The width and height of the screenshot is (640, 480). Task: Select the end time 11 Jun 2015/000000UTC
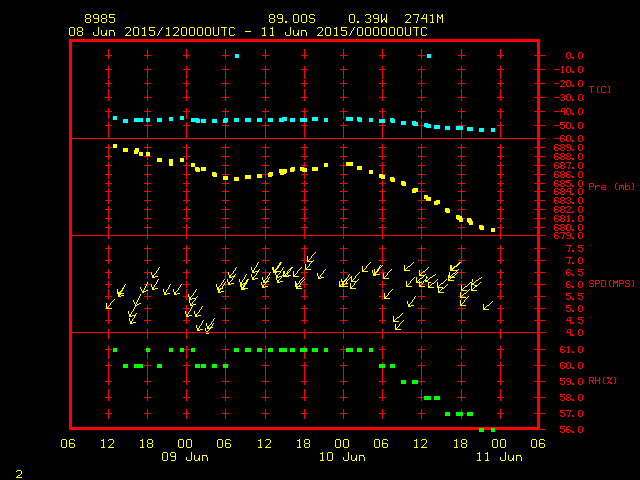[x=344, y=32]
